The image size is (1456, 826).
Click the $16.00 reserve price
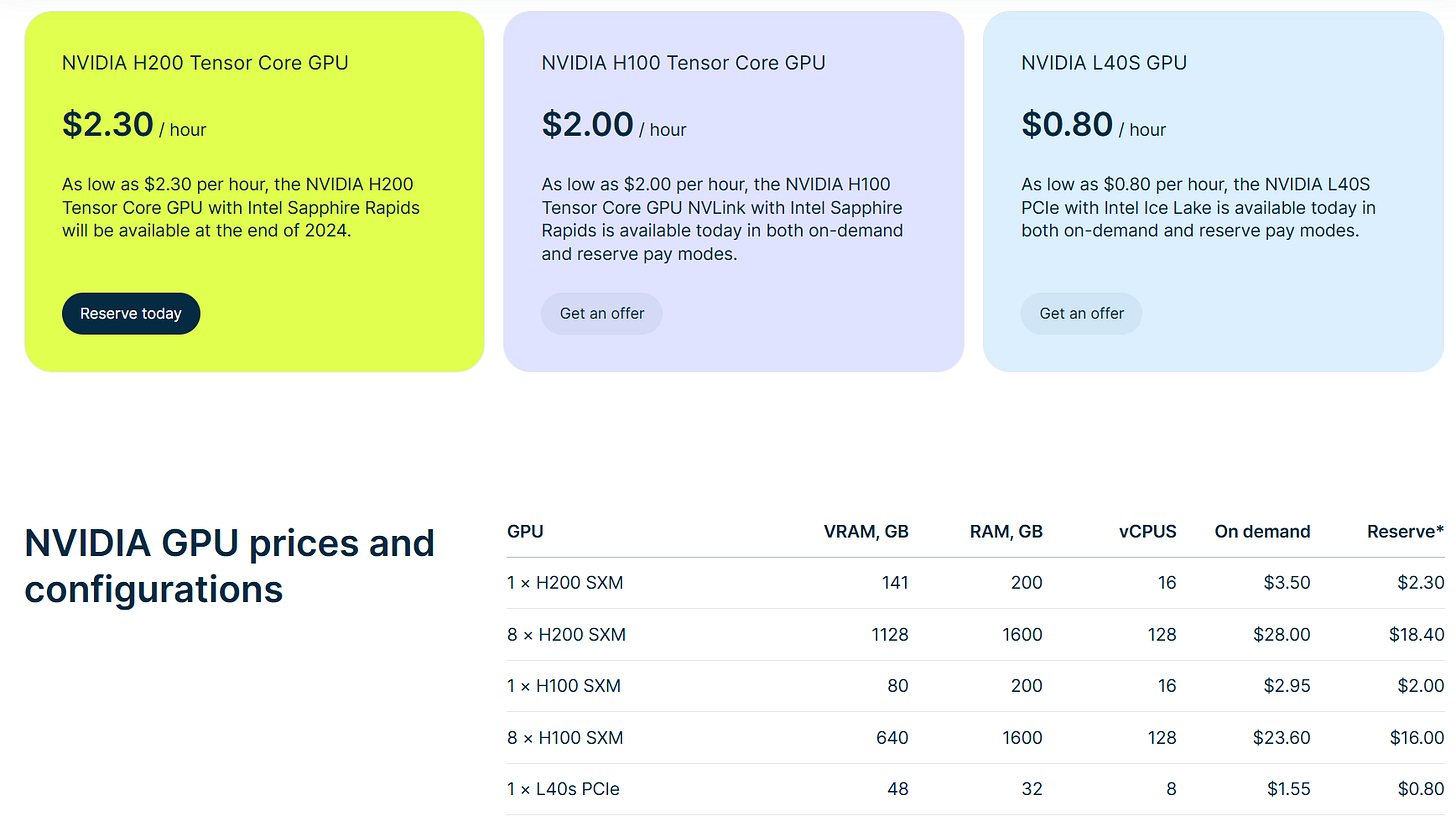[x=1417, y=738]
